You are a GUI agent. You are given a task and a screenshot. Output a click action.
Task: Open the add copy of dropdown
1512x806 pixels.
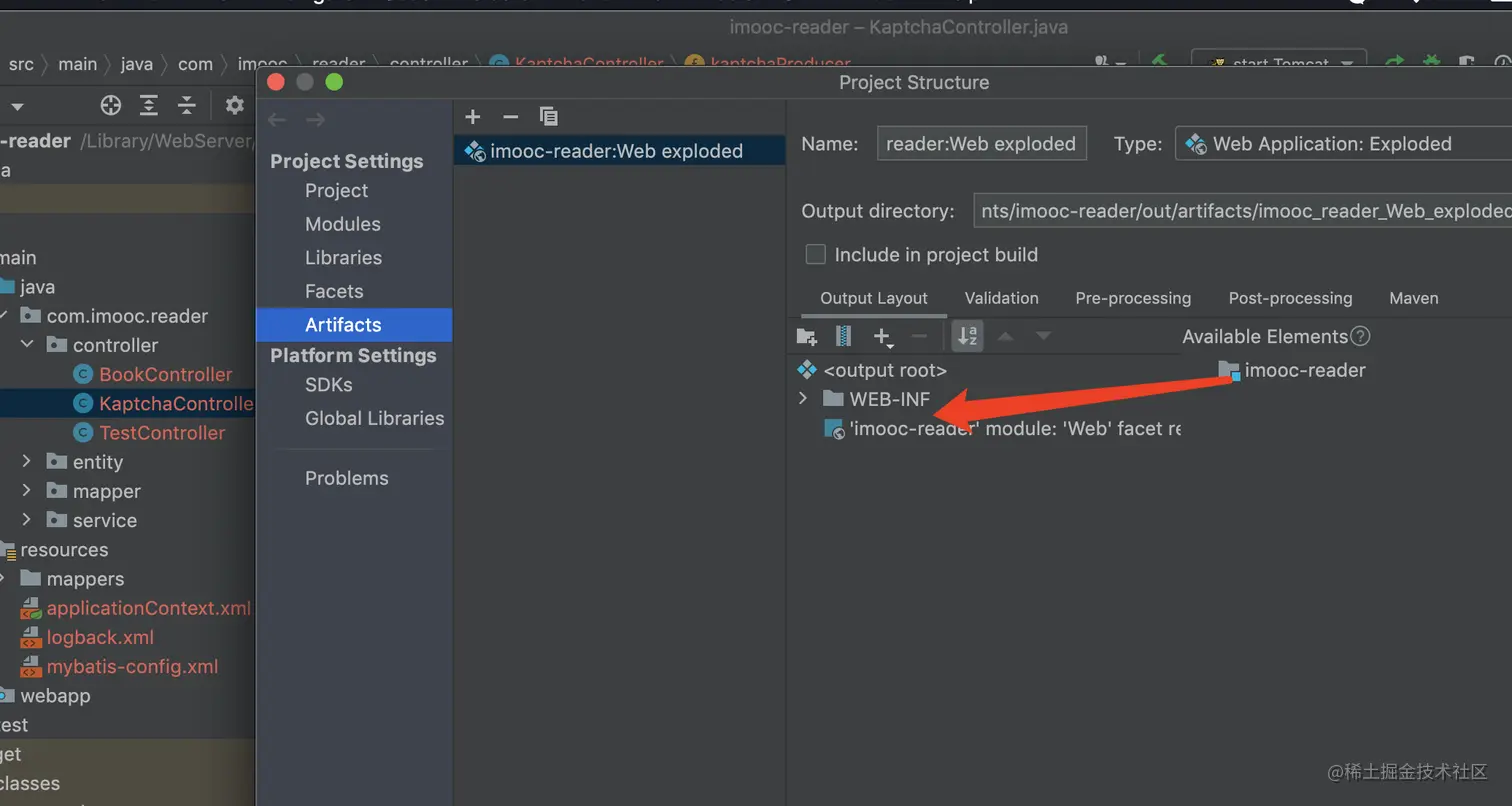click(x=883, y=337)
